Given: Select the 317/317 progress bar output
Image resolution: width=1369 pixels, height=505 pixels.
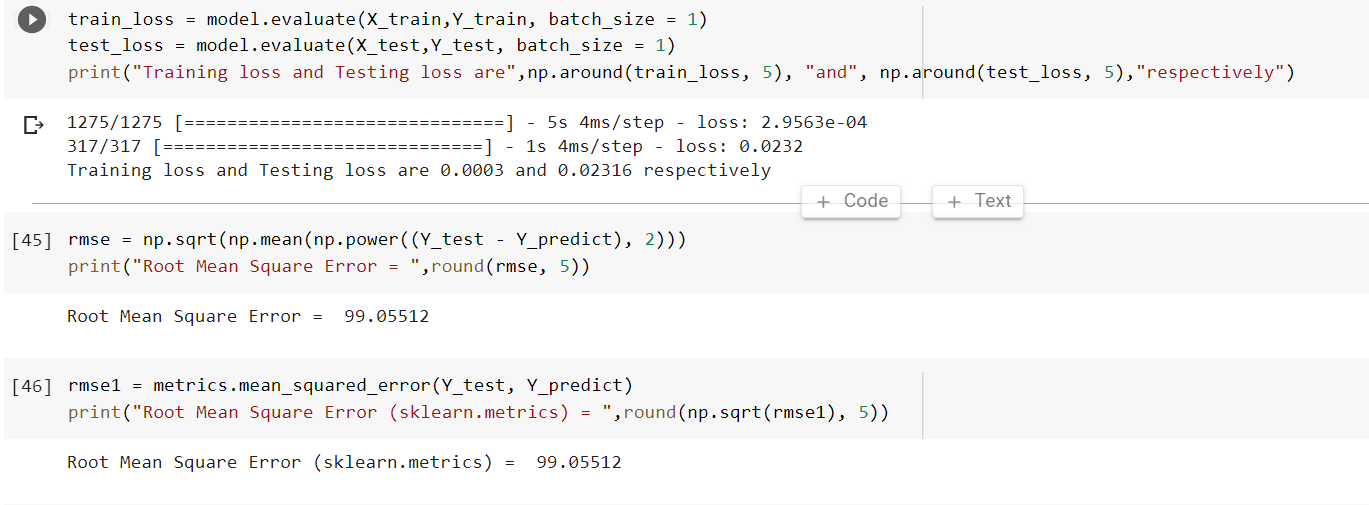Looking at the screenshot, I should 435,147.
